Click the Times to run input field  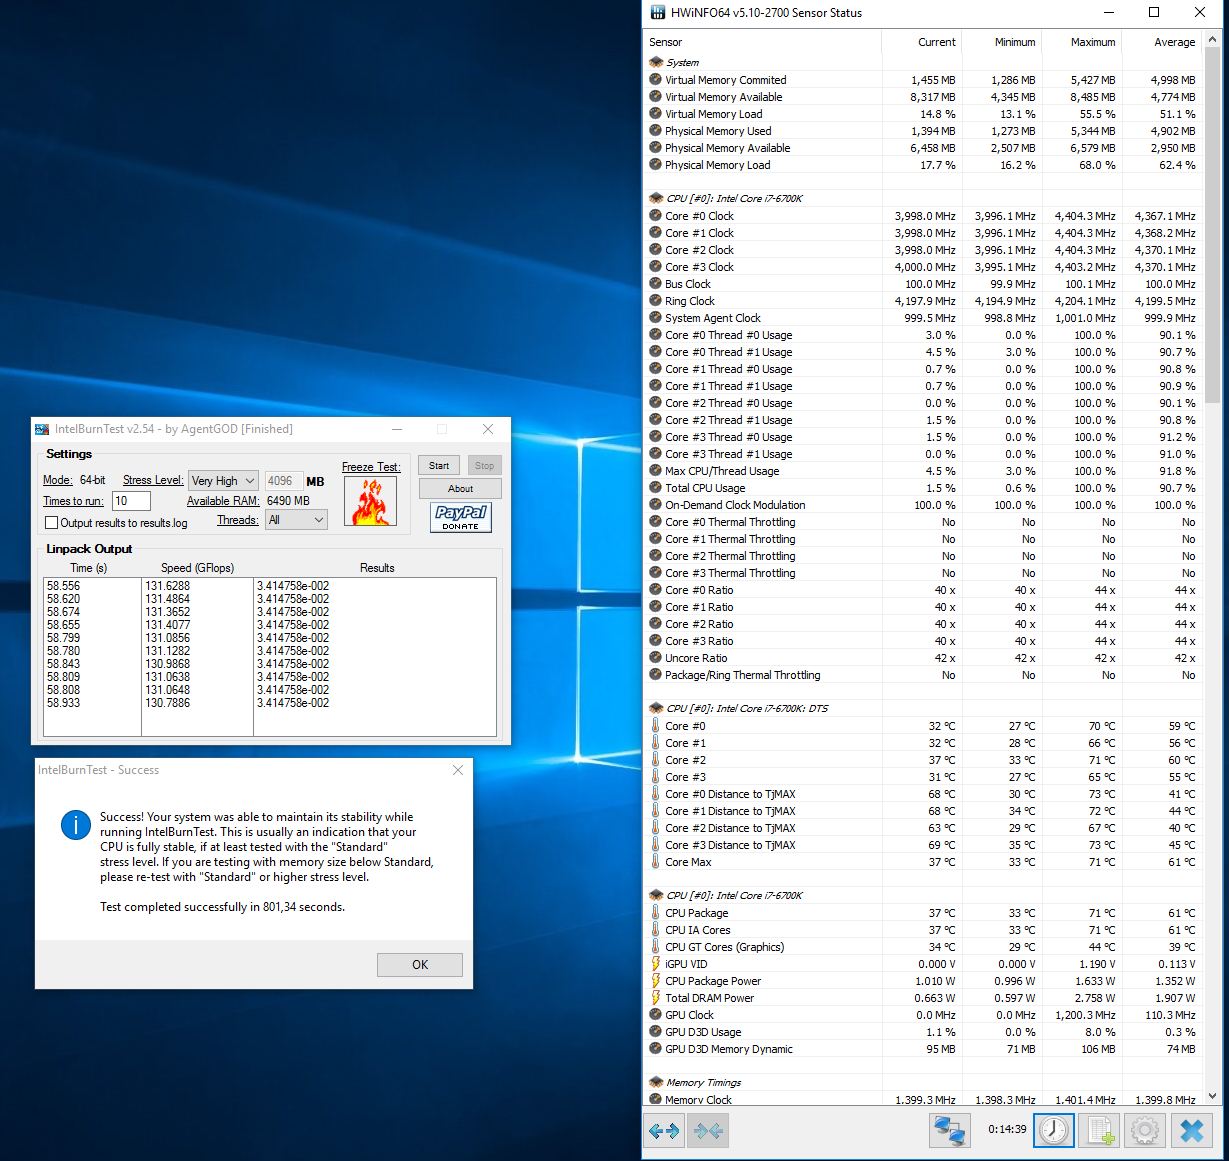[x=131, y=501]
